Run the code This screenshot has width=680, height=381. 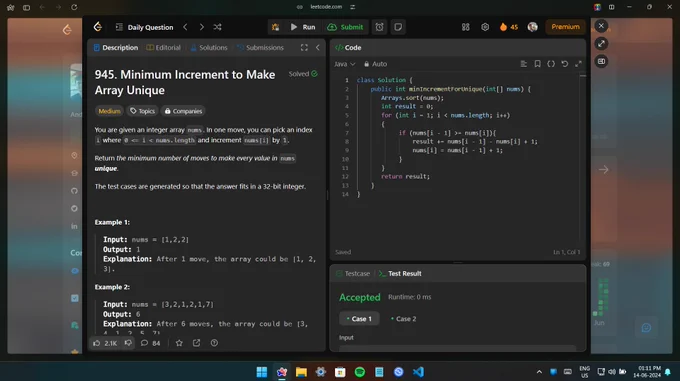tap(303, 27)
